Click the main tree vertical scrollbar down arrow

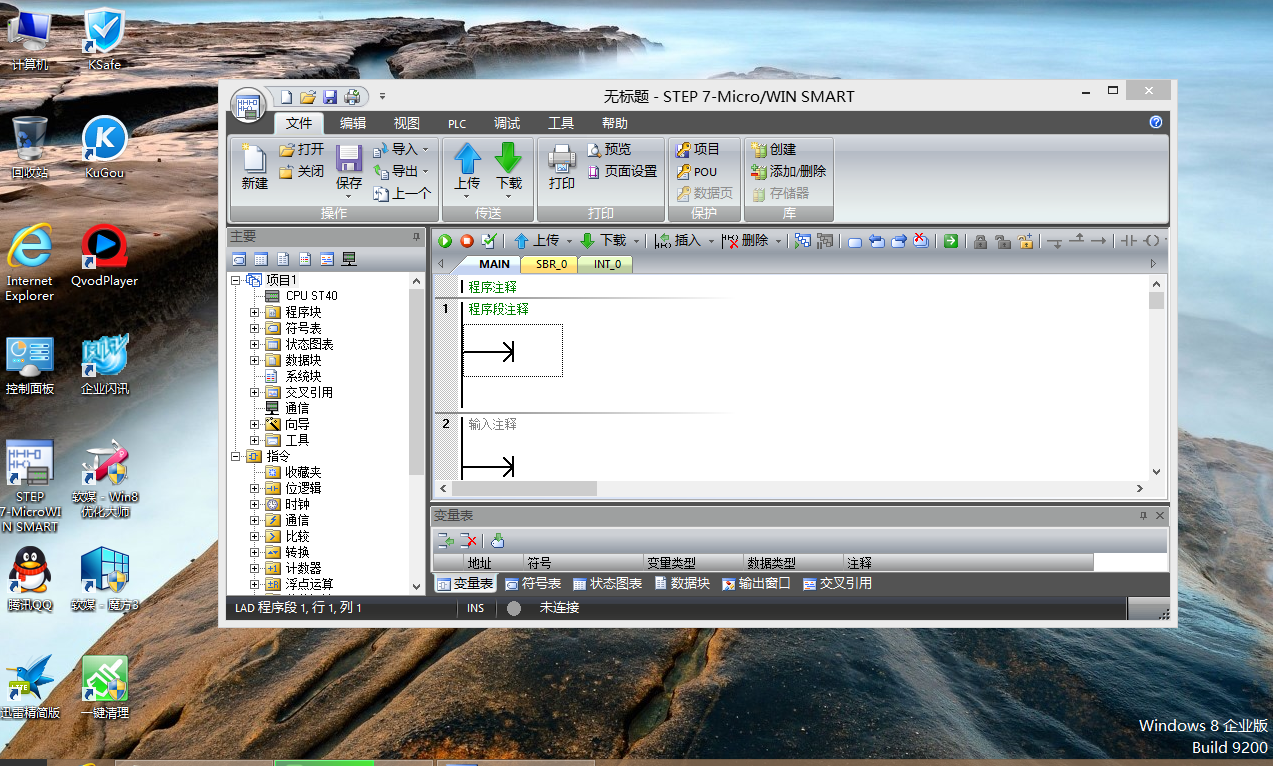(417, 587)
